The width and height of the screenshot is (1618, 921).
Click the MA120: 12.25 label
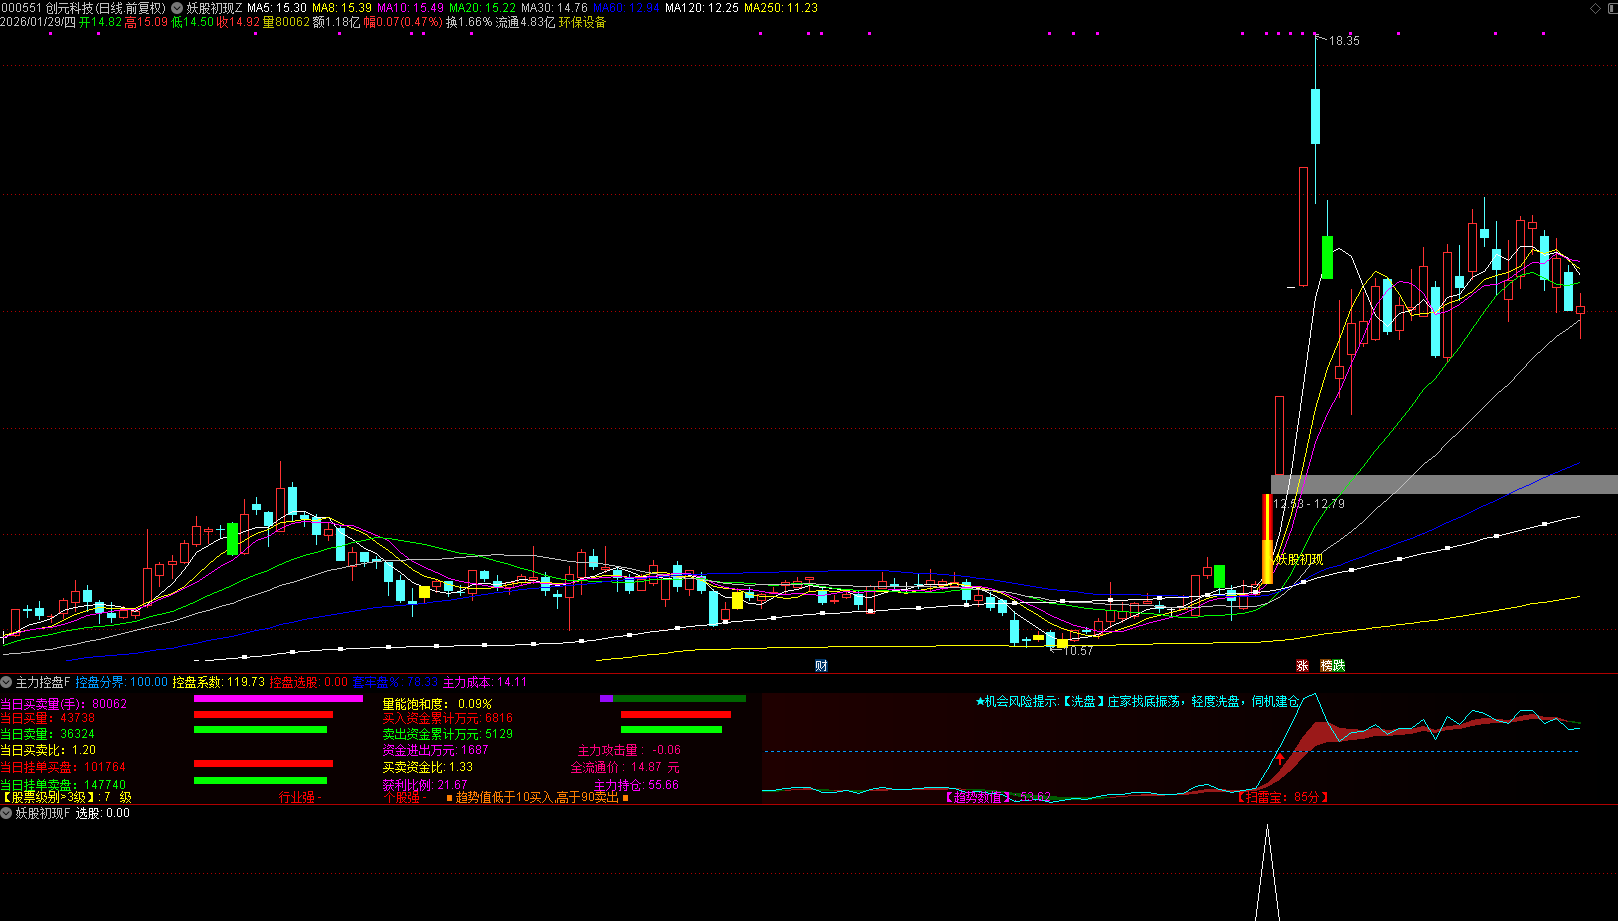(x=702, y=8)
